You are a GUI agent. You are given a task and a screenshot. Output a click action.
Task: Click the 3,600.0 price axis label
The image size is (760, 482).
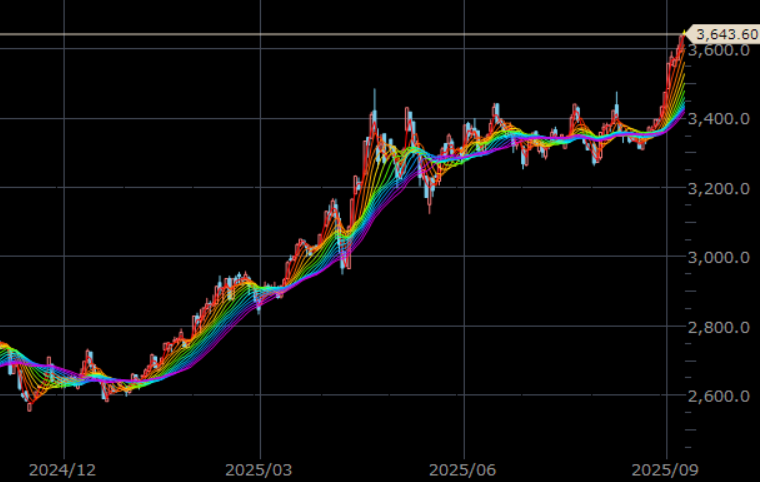(x=719, y=50)
